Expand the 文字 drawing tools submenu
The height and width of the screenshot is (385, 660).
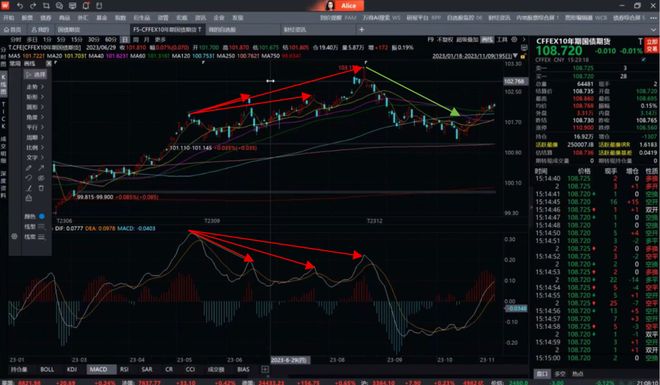click(35, 157)
